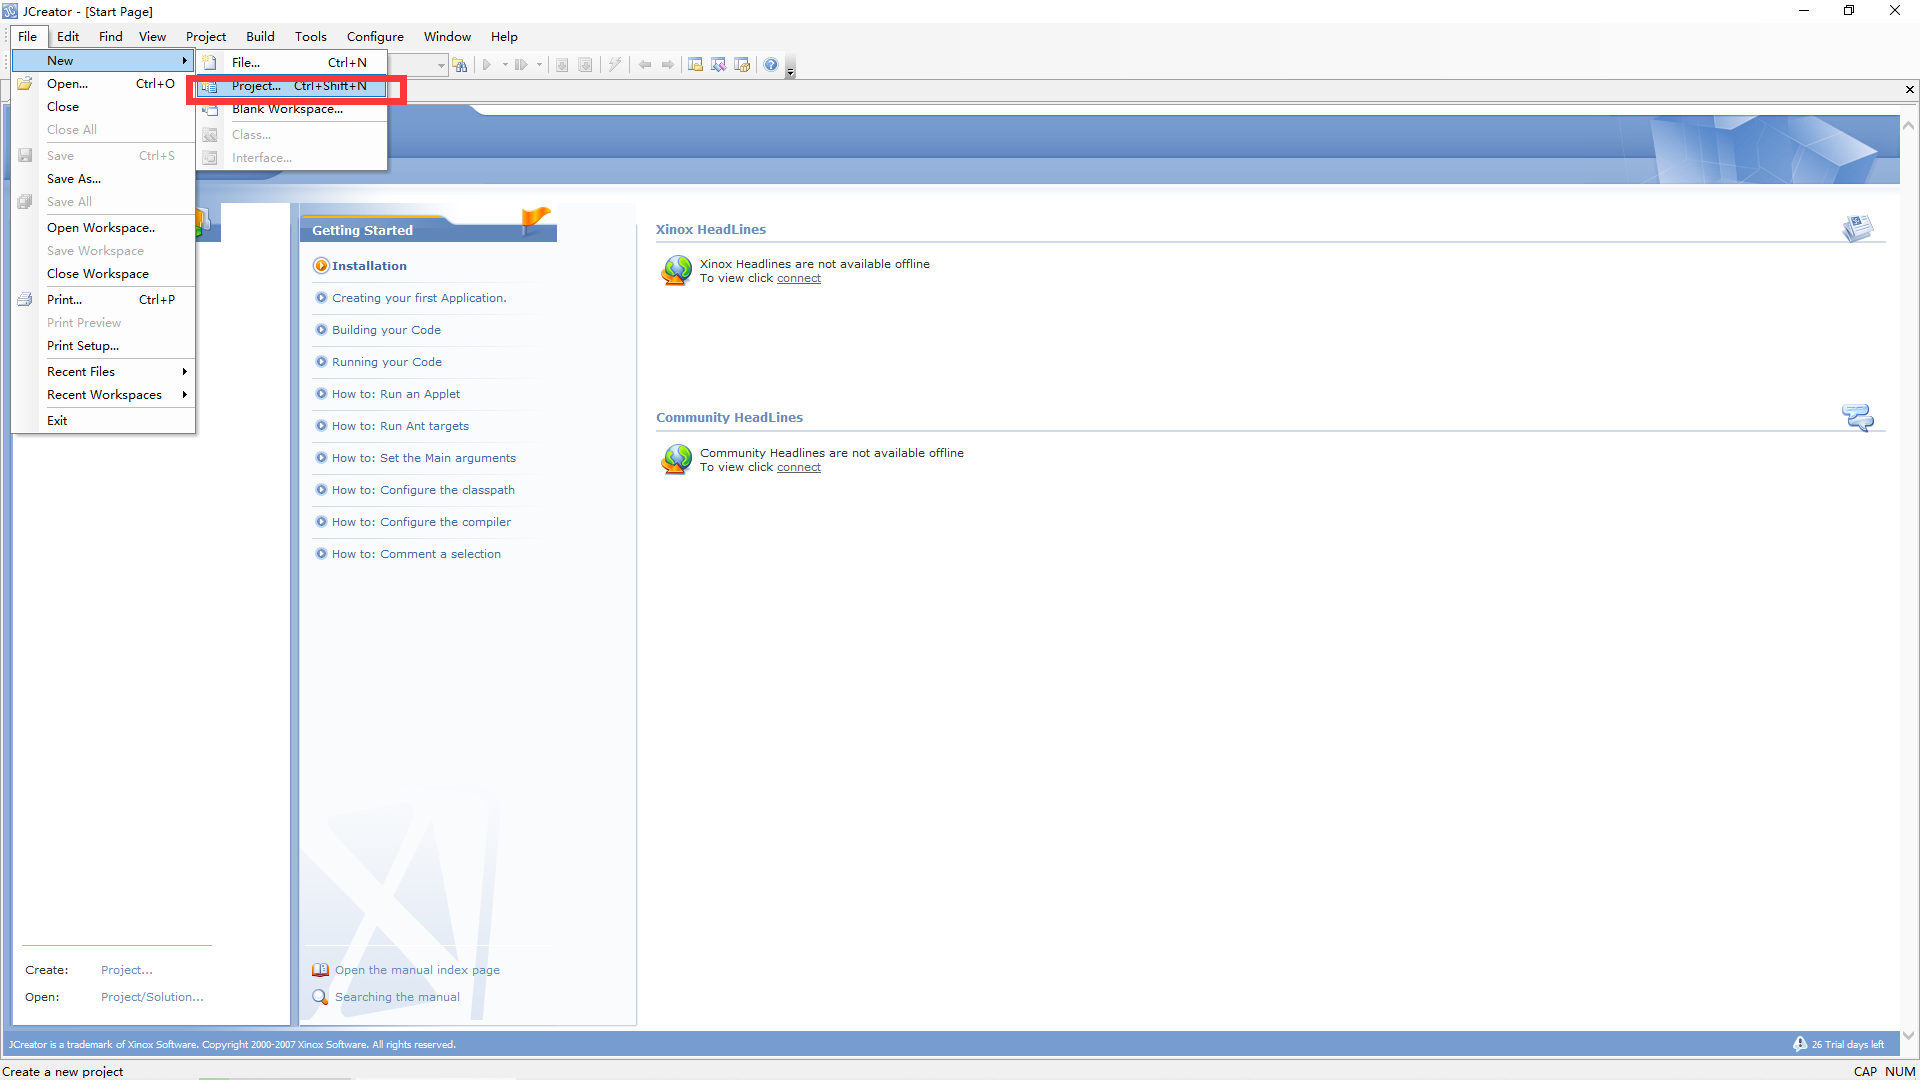Click connect link under Xinox Headlines
This screenshot has width=1920, height=1080.
pos(798,279)
